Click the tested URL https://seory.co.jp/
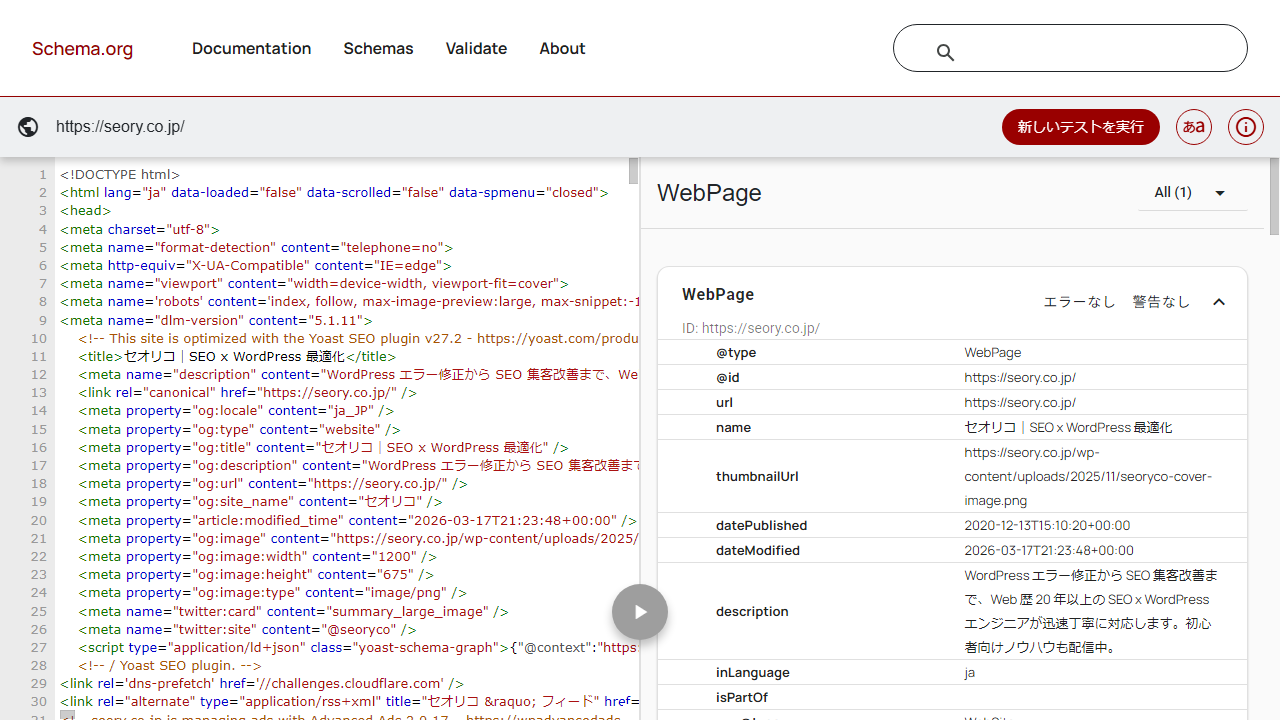This screenshot has width=1280, height=720. coord(120,127)
